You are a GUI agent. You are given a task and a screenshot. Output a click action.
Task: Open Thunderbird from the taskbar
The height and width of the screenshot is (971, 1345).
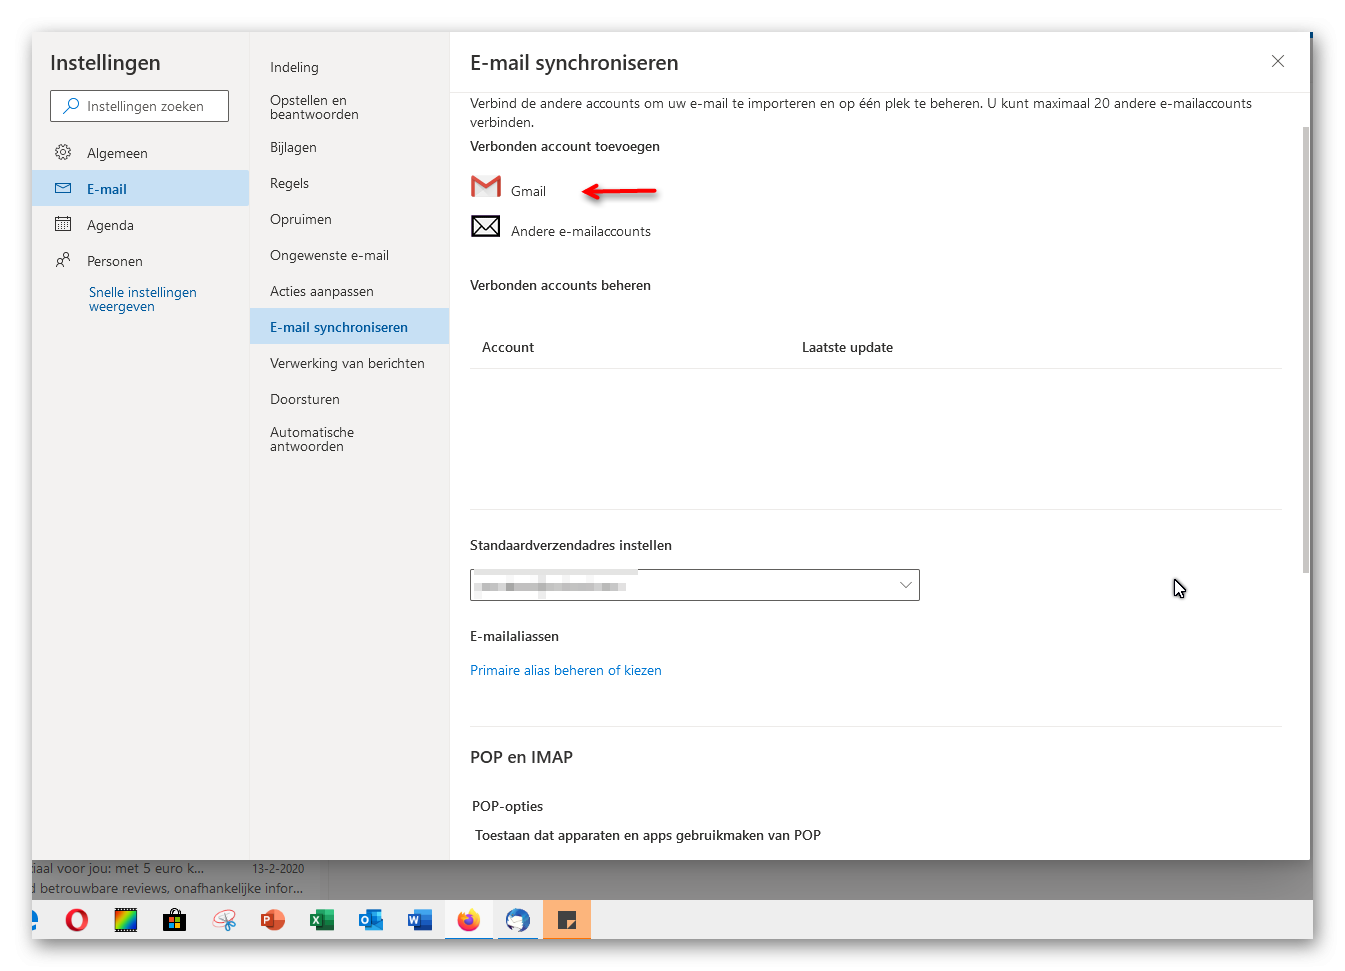(x=518, y=920)
